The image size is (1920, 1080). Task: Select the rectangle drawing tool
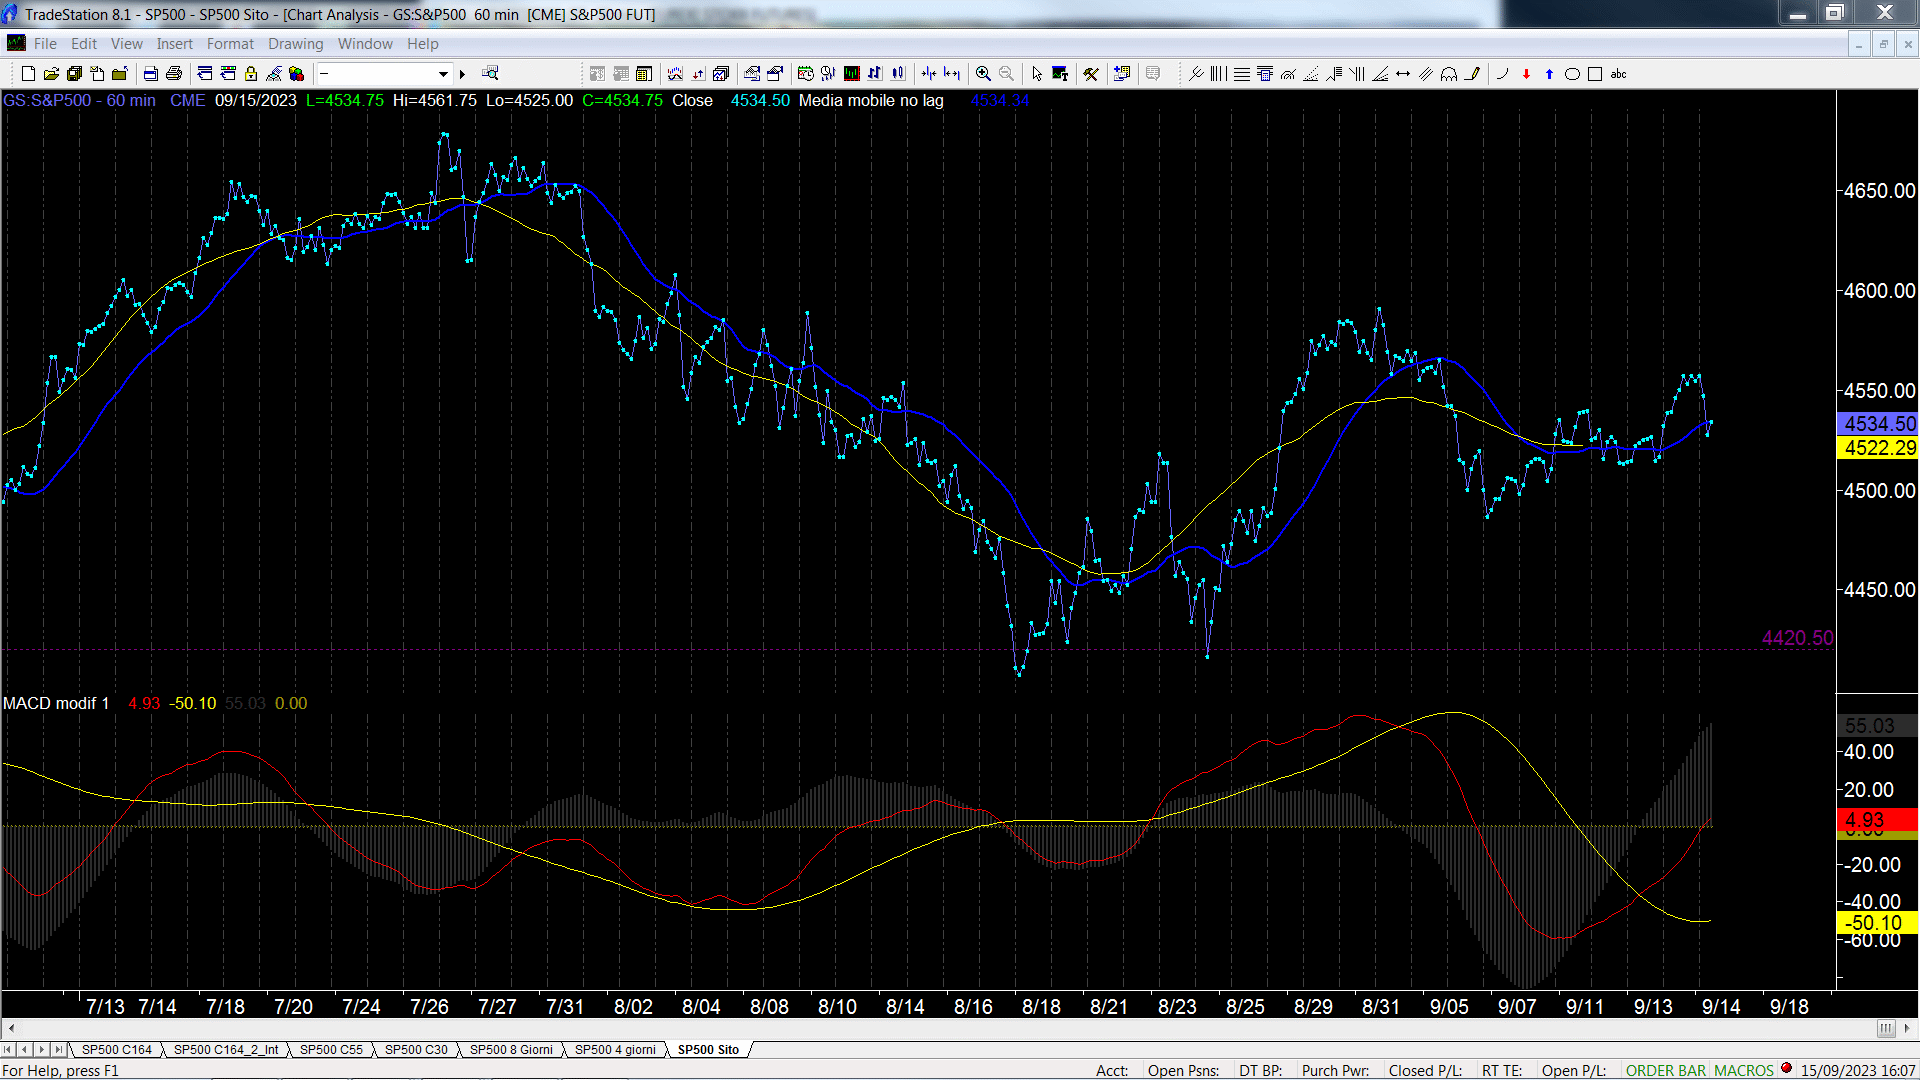tap(1595, 74)
